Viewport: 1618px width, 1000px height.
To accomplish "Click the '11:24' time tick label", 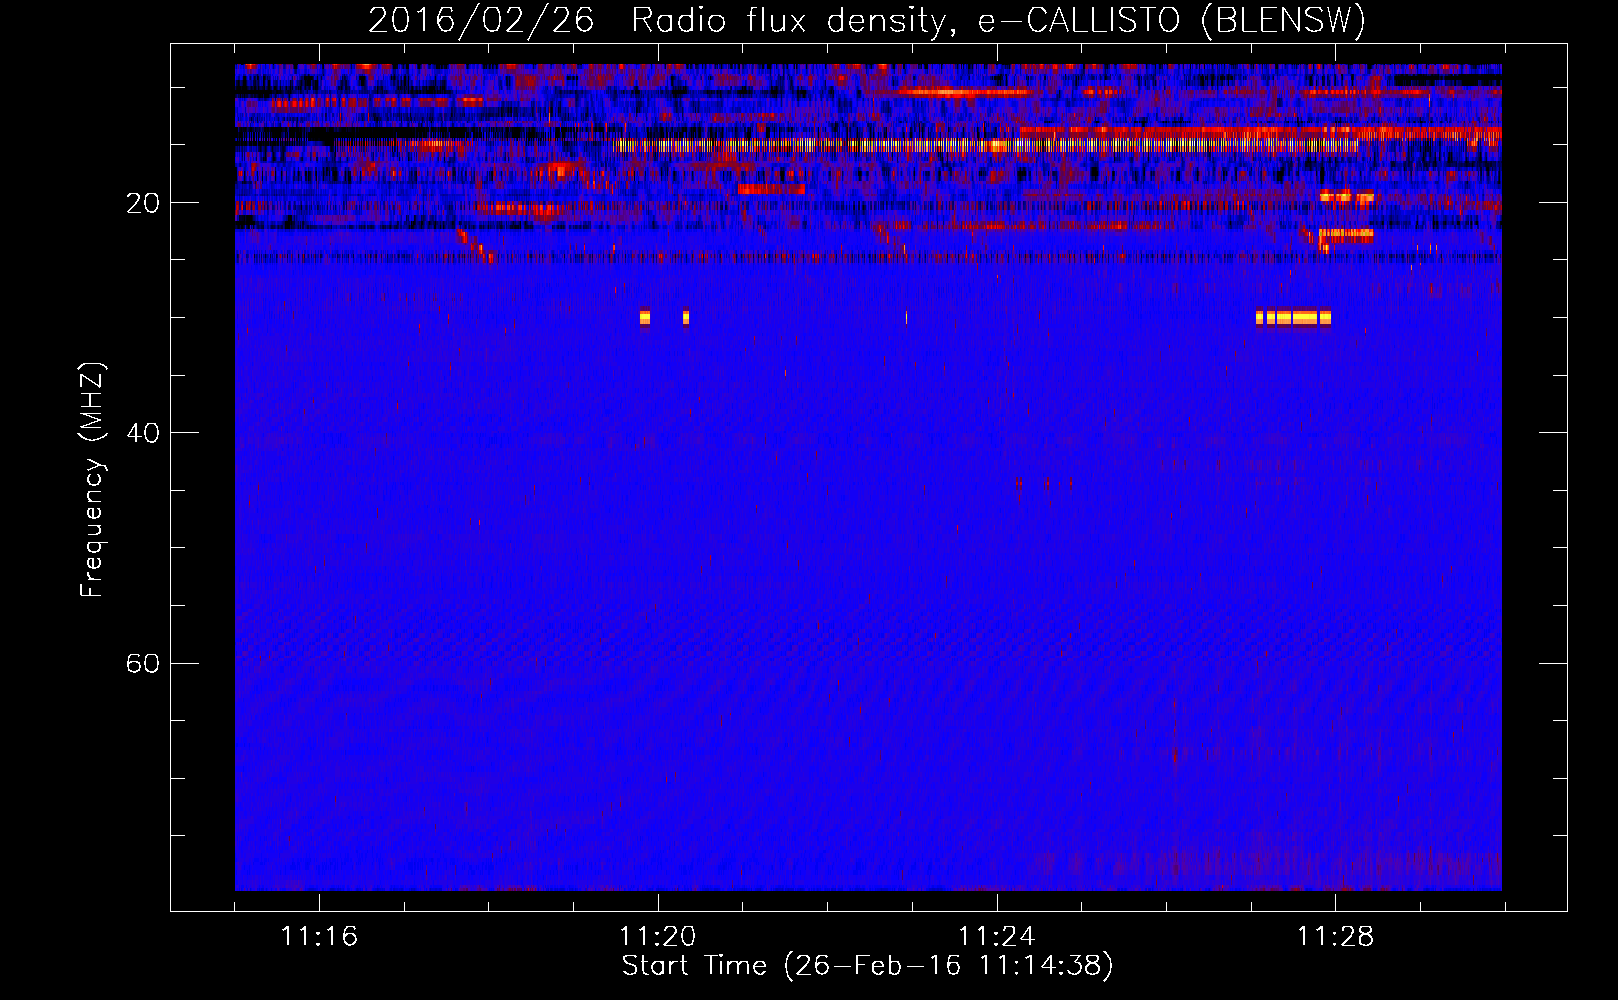I will click(996, 937).
